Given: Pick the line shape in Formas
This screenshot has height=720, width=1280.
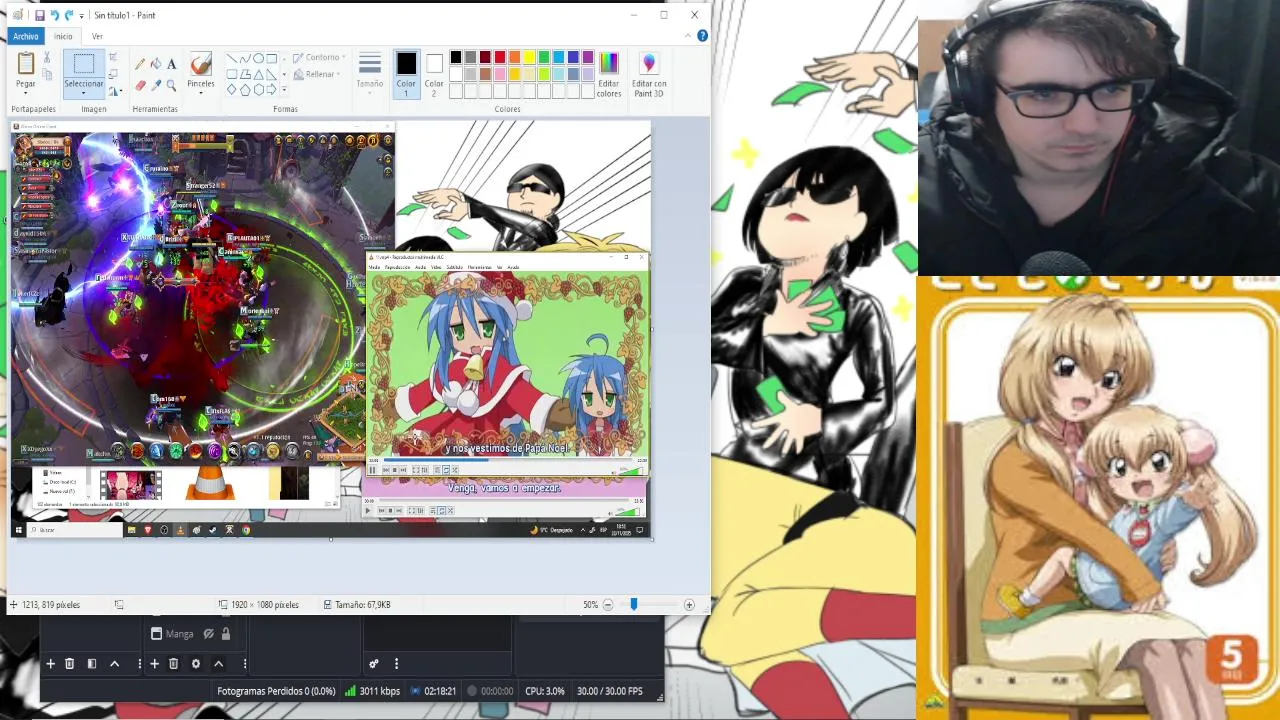Looking at the screenshot, I should tap(232, 58).
